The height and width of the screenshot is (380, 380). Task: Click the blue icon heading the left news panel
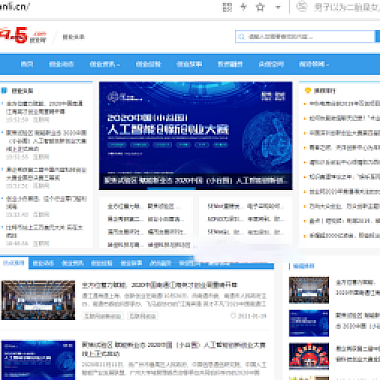tap(4, 90)
